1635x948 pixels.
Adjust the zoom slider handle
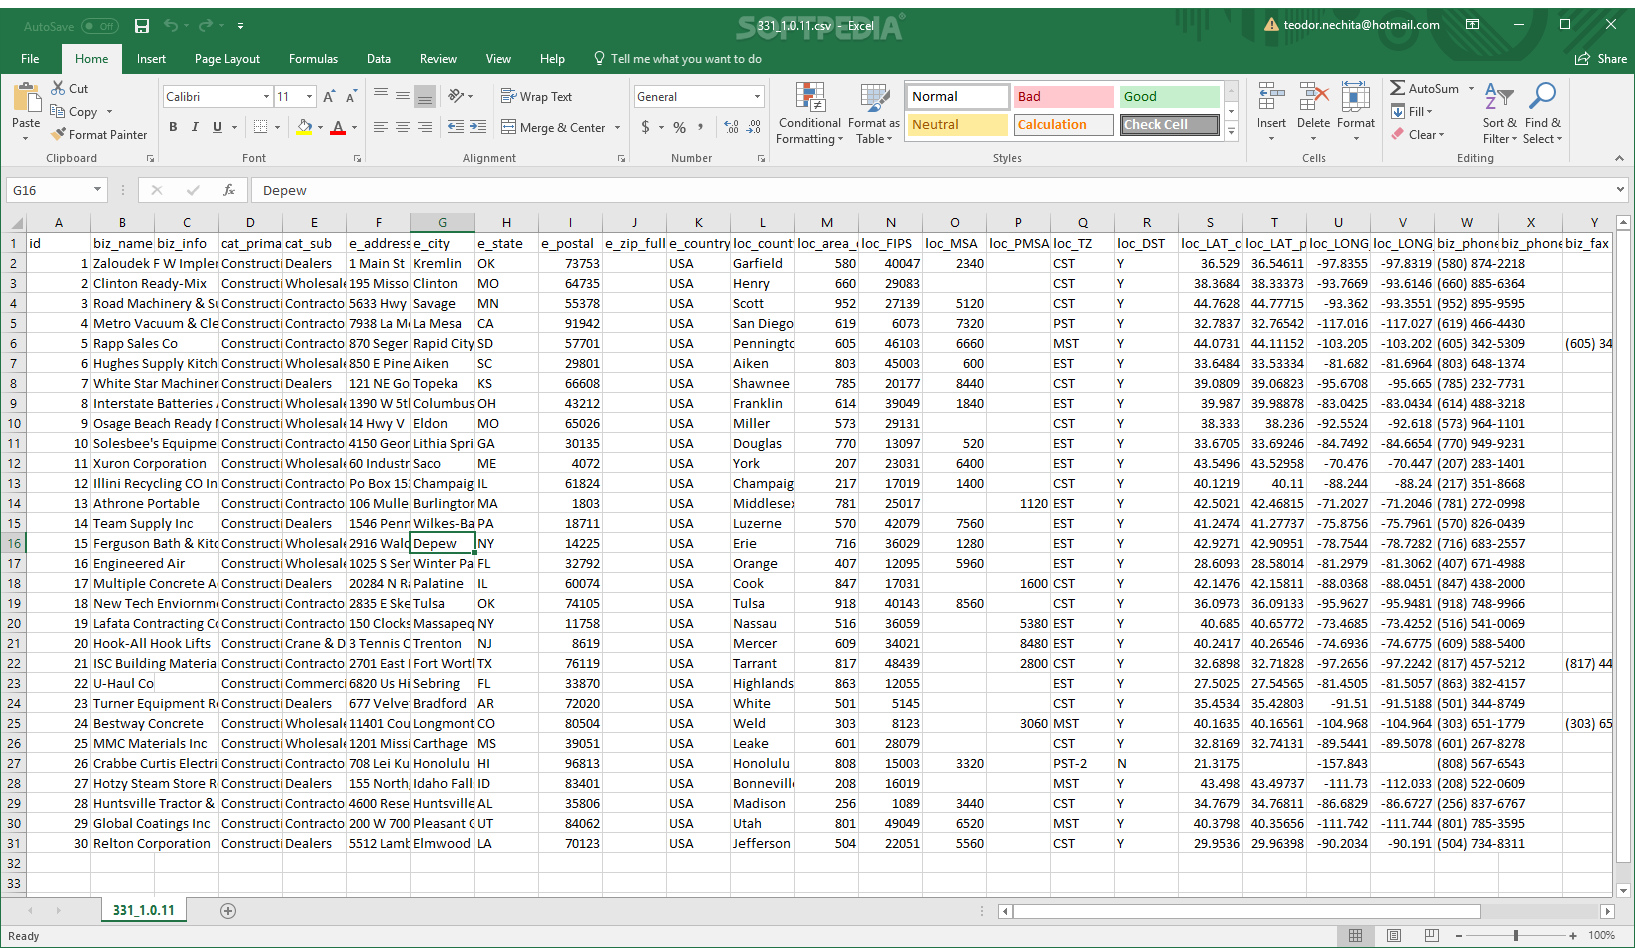[x=1516, y=936]
